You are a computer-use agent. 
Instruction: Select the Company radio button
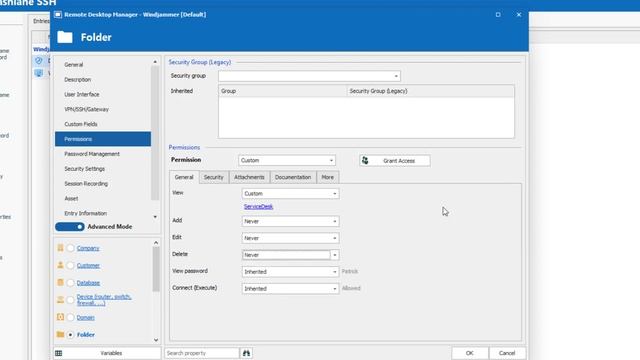(x=71, y=248)
